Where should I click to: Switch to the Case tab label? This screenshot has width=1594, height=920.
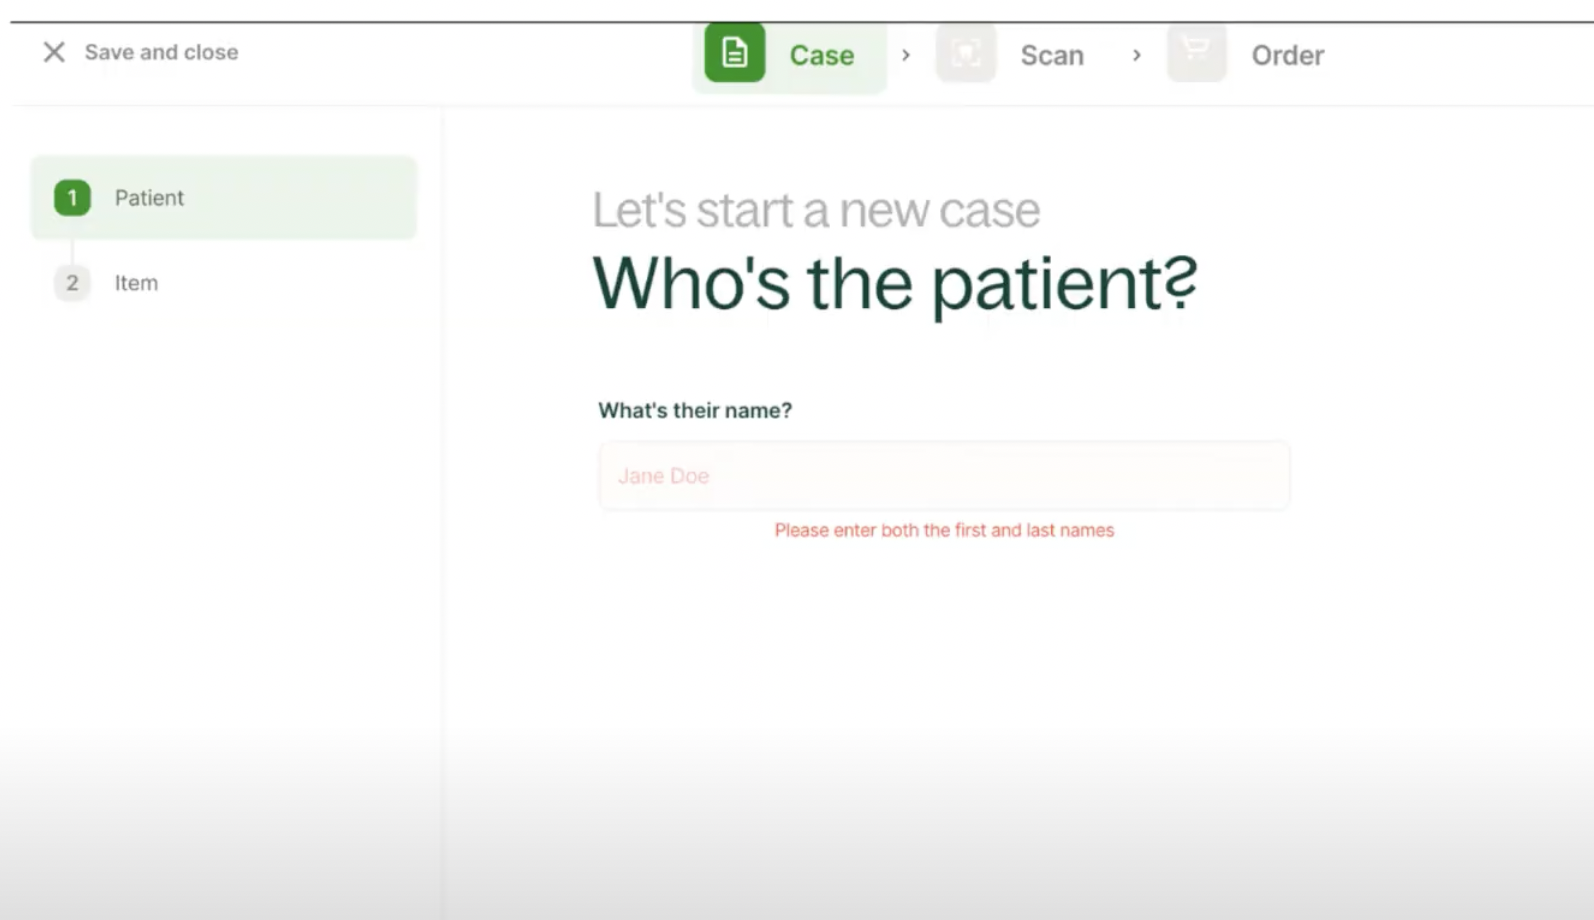821,55
